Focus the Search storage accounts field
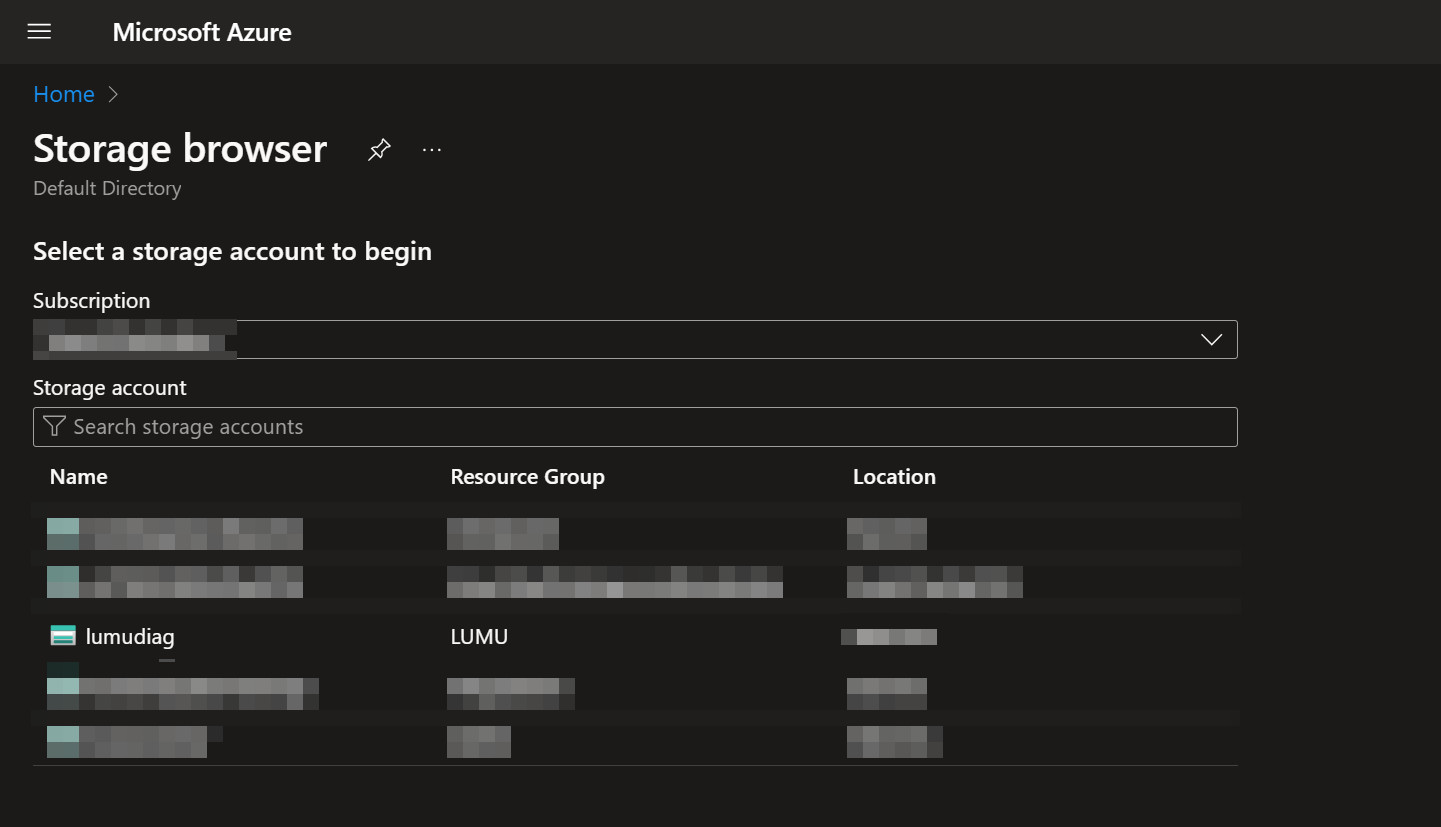This screenshot has width=1441, height=827. tap(640, 427)
